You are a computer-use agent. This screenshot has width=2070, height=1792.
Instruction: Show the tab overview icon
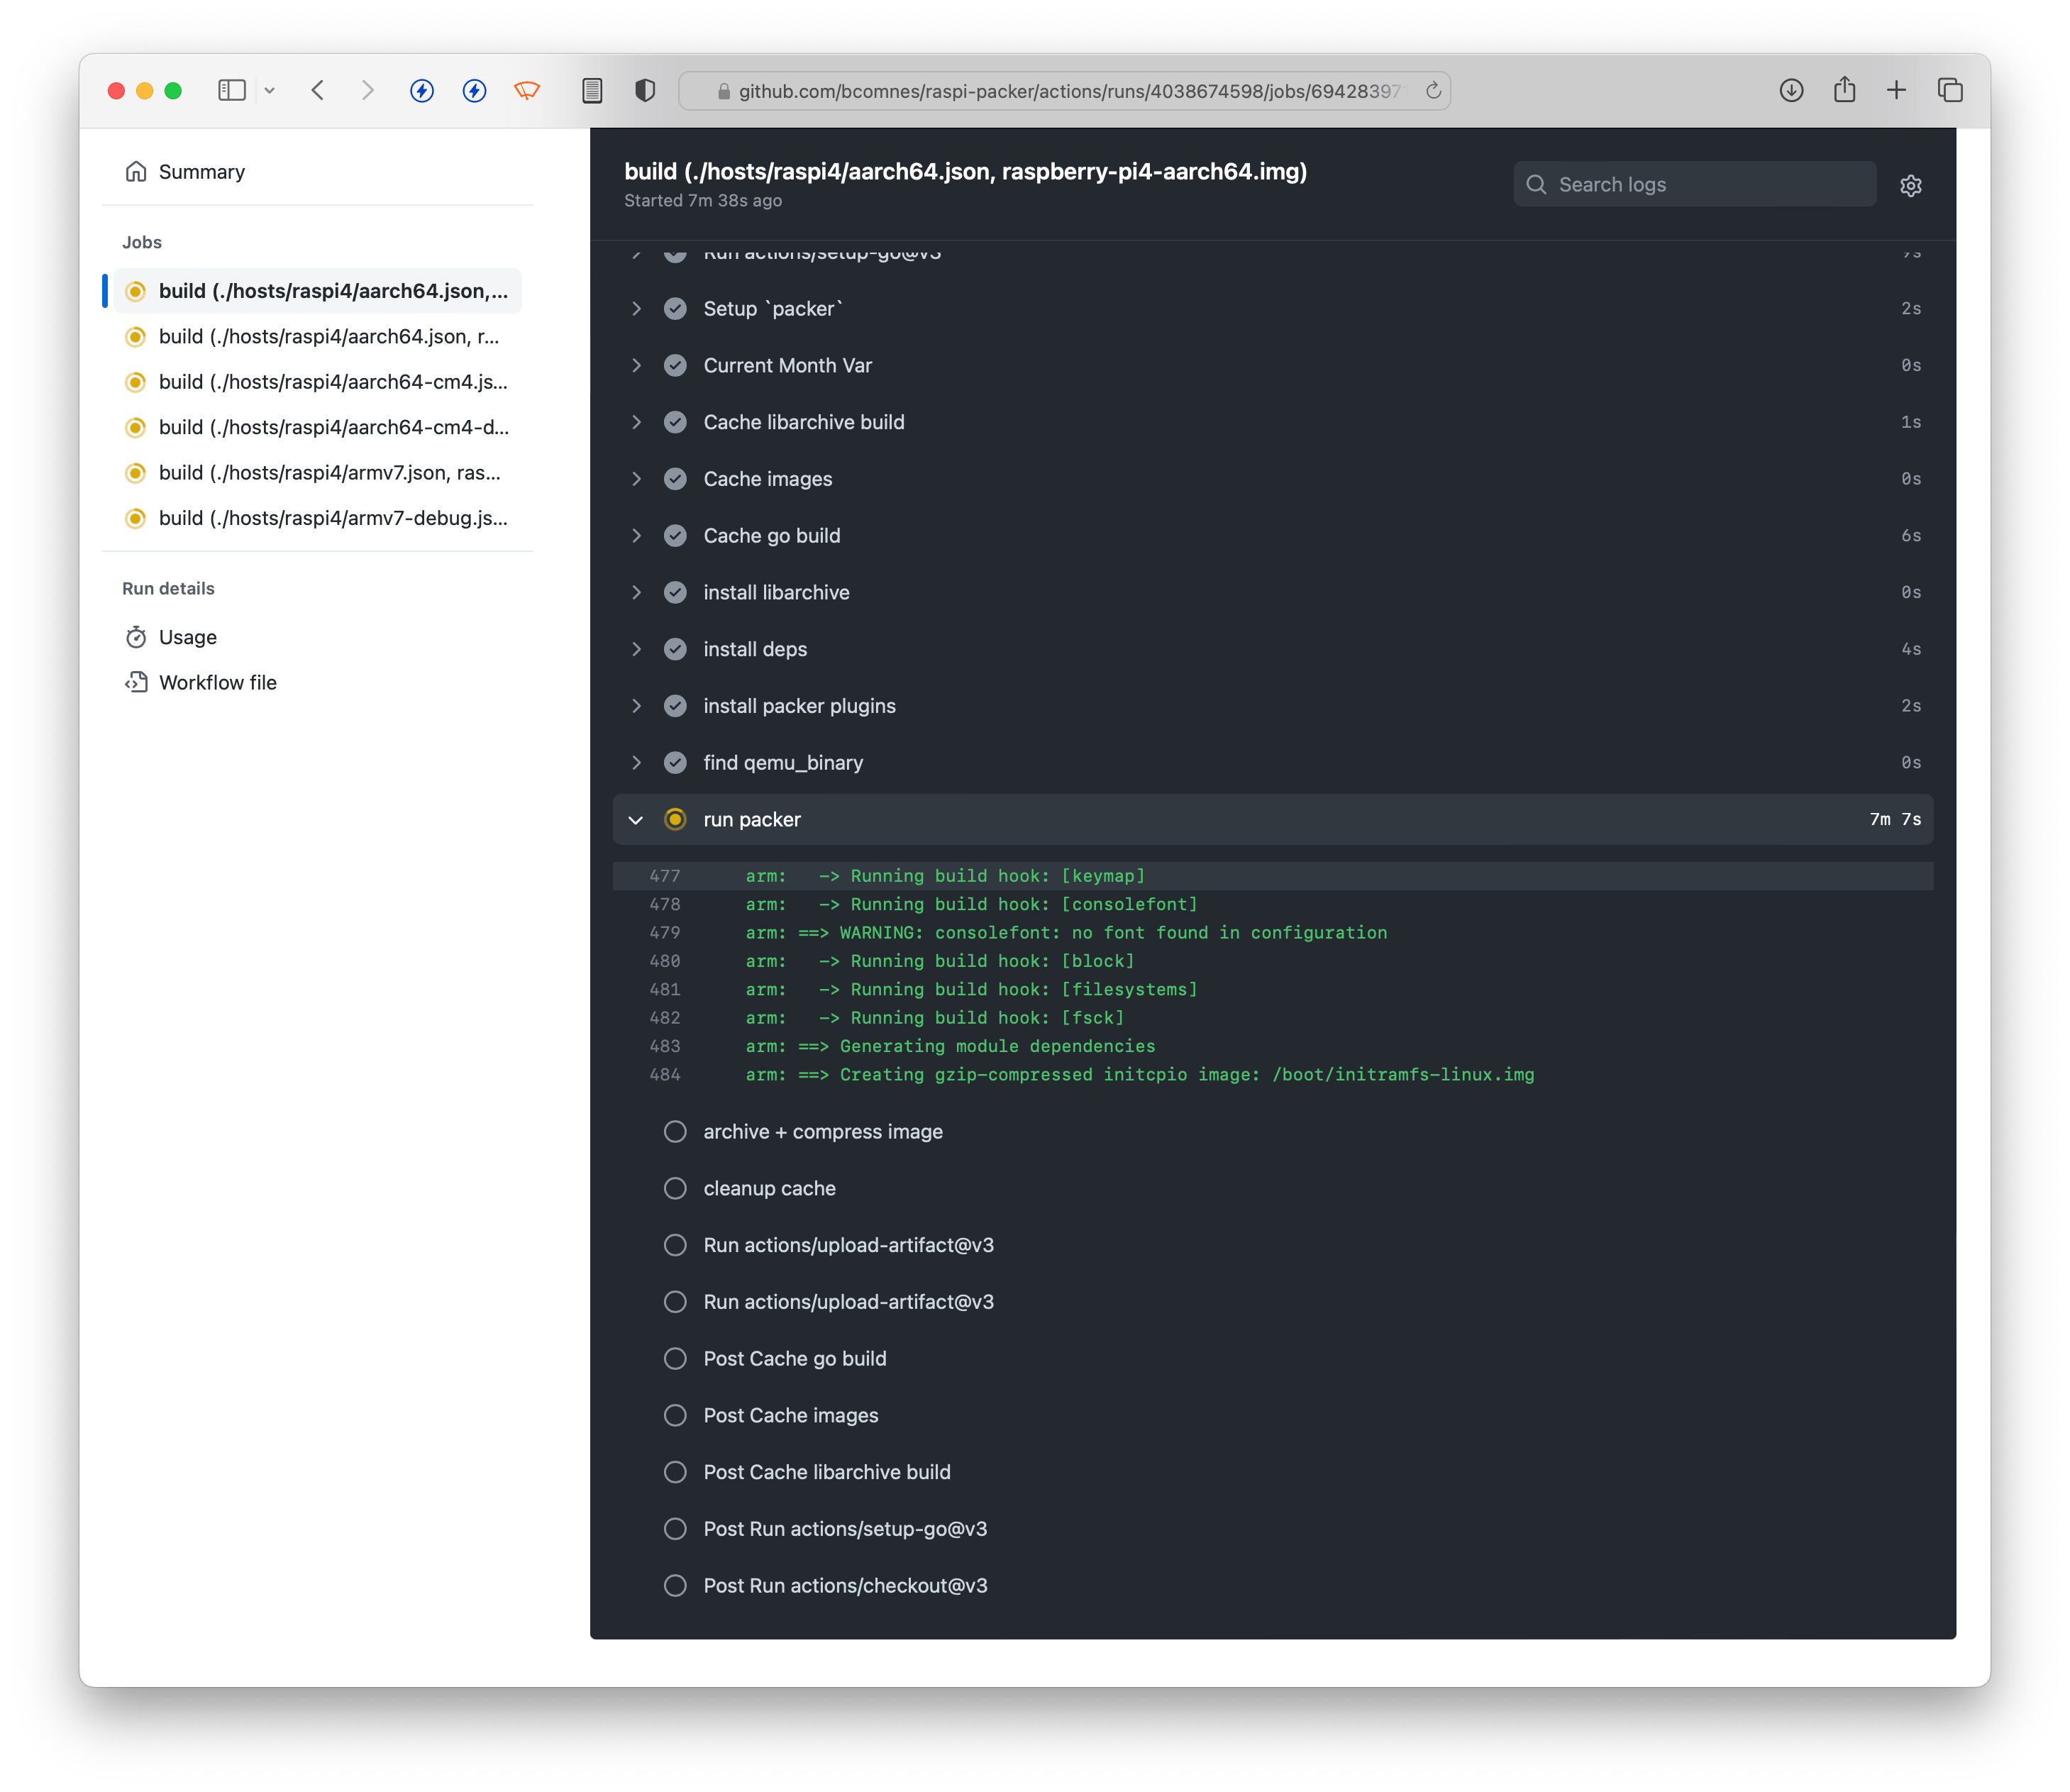[1950, 91]
